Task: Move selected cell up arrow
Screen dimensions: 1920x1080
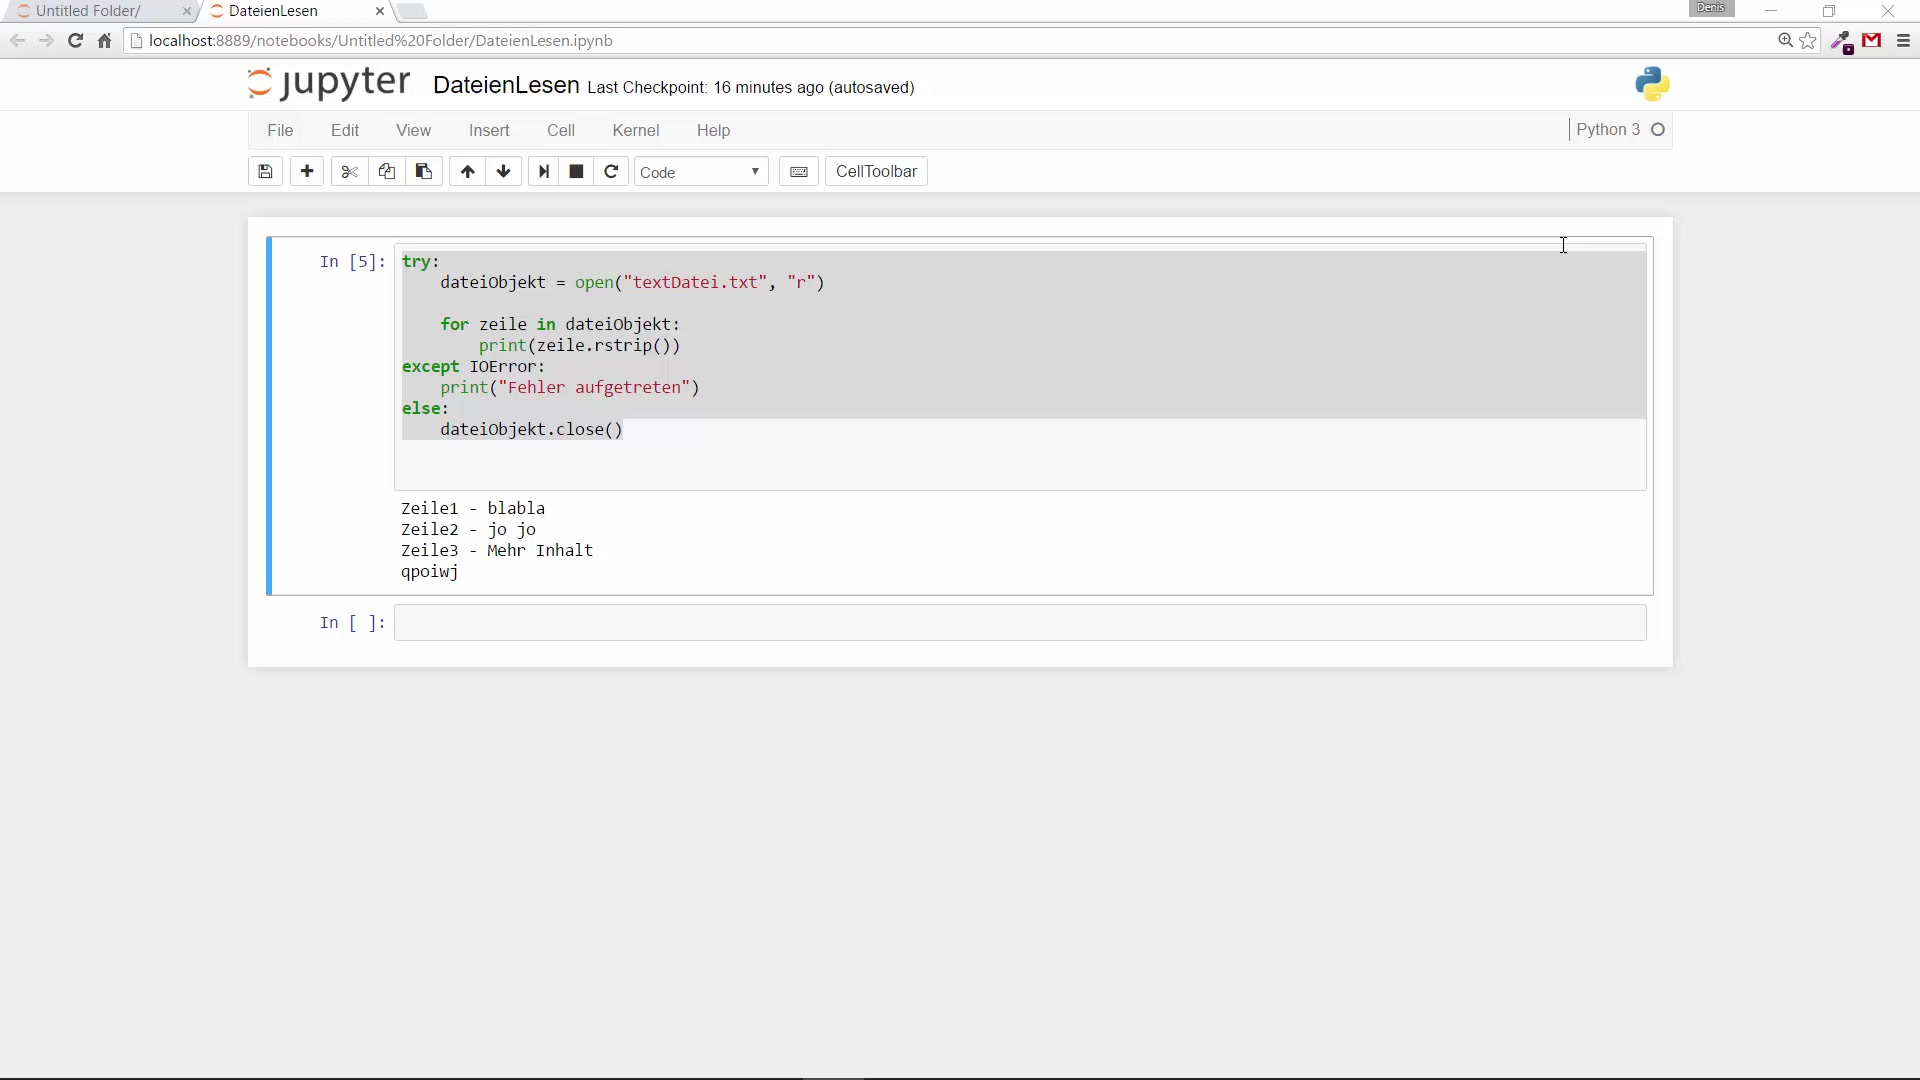Action: pyautogui.click(x=467, y=172)
